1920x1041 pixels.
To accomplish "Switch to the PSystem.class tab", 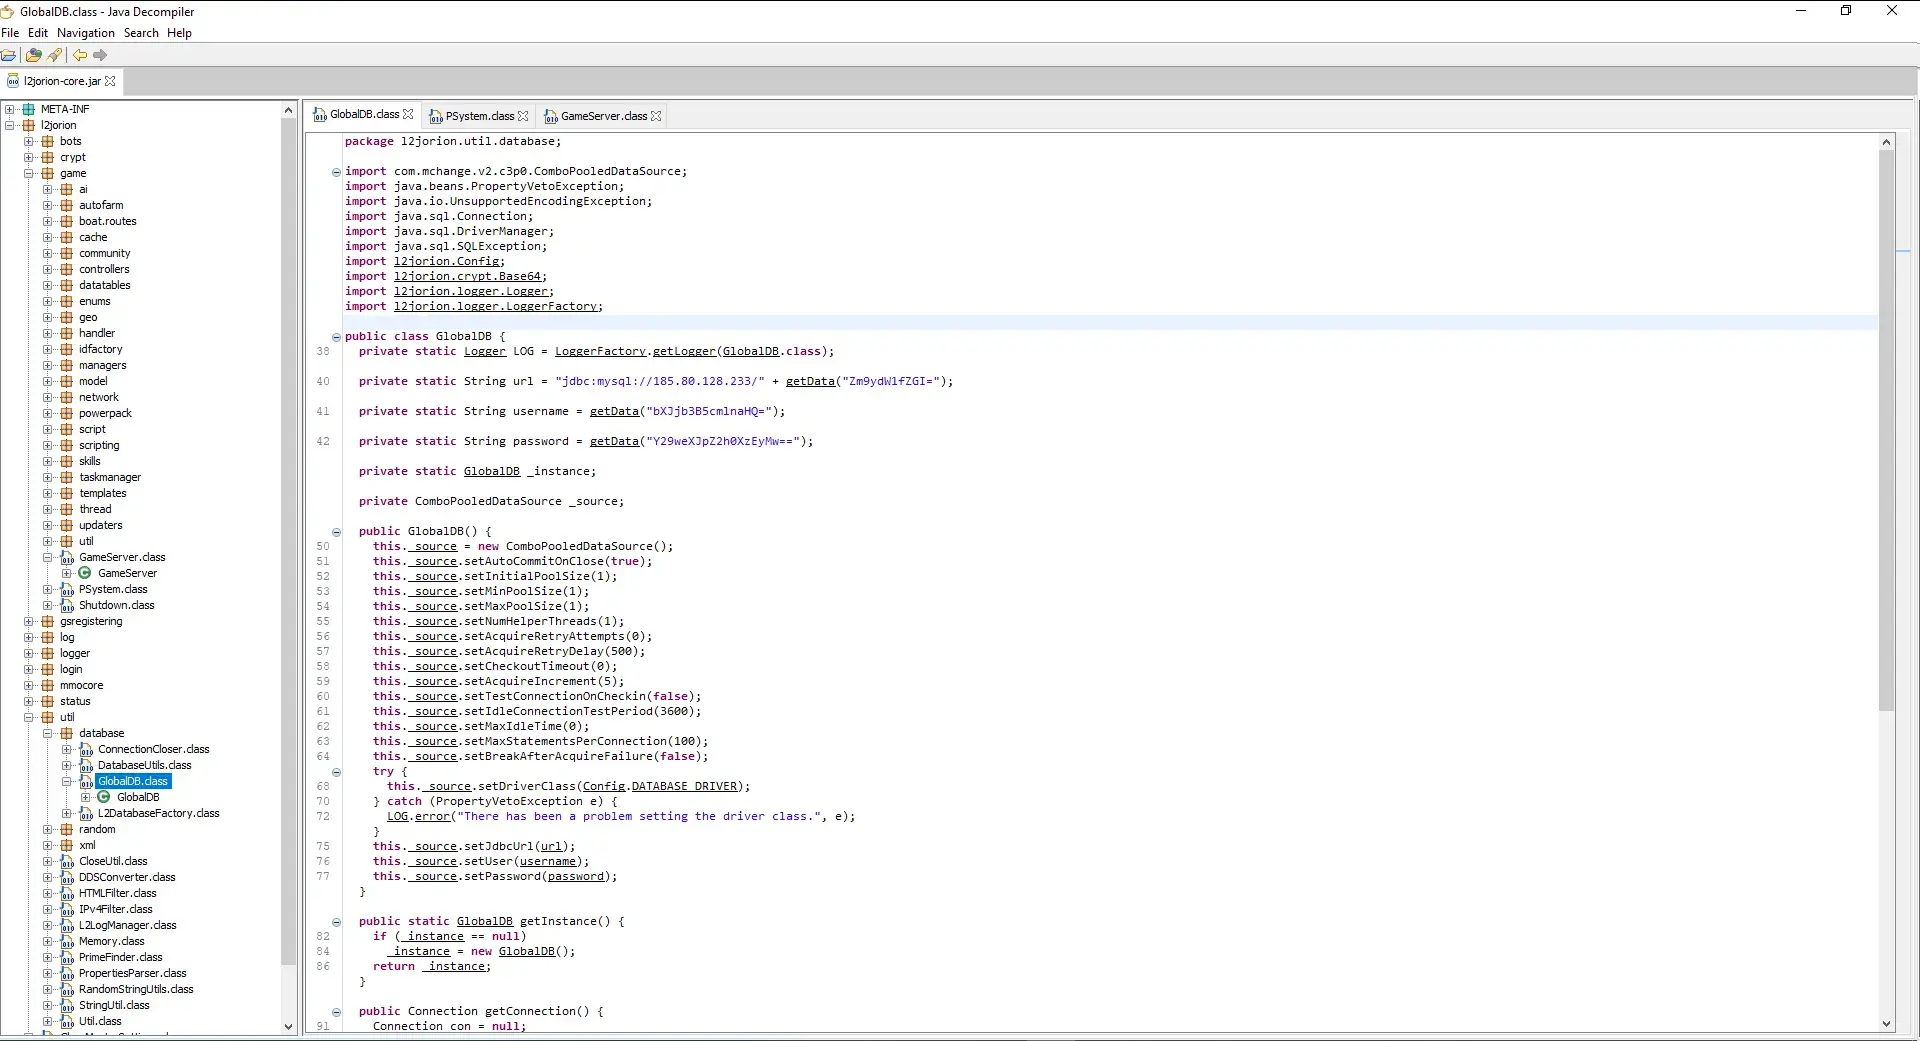I will (x=479, y=116).
